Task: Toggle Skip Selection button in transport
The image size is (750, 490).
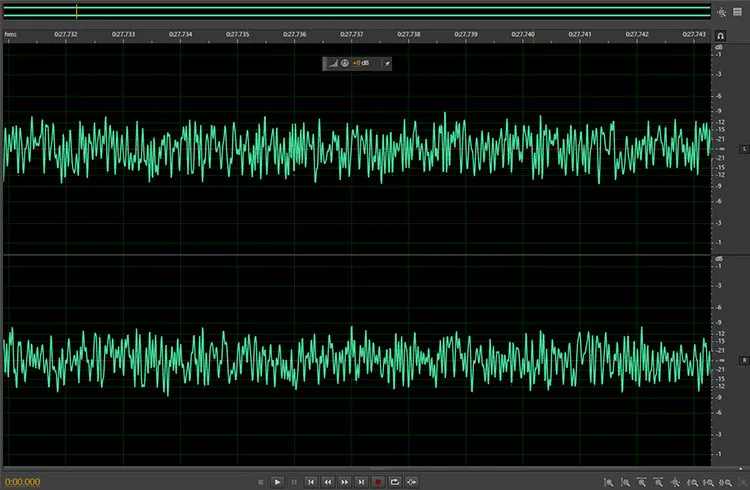Action: (412, 482)
